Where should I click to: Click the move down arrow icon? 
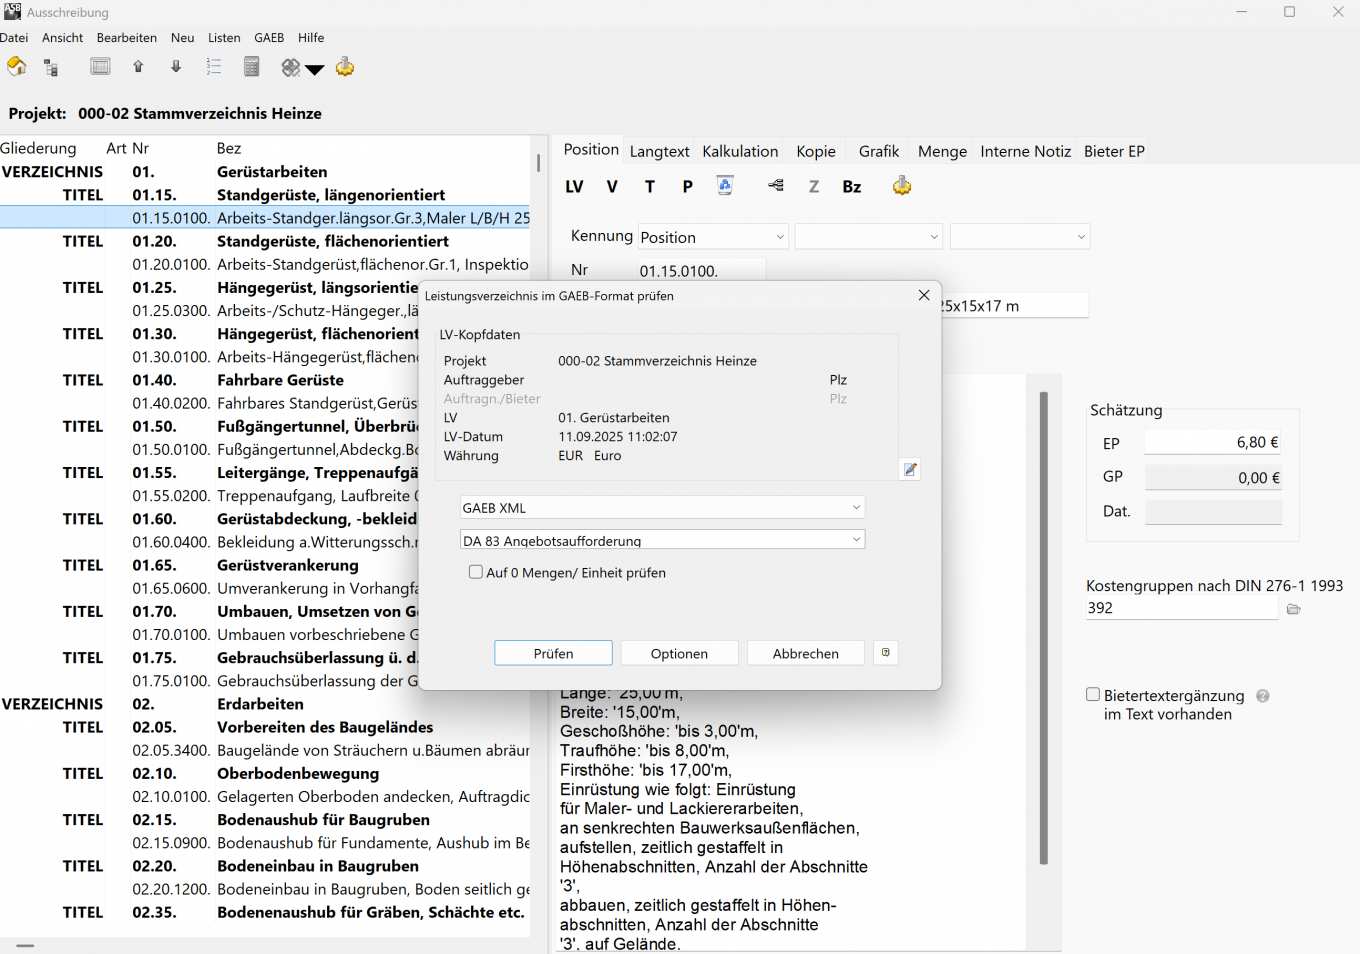point(176,67)
